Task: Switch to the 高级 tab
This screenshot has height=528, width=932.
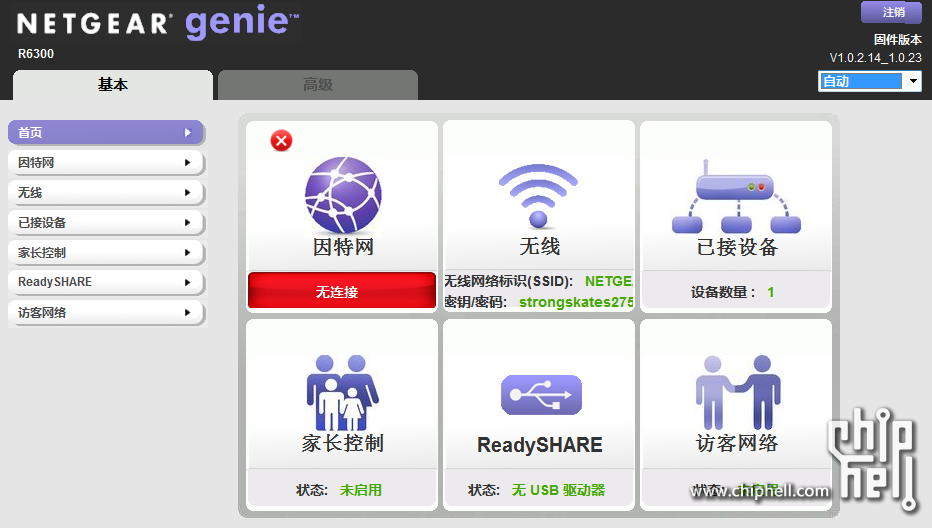Action: pyautogui.click(x=318, y=85)
